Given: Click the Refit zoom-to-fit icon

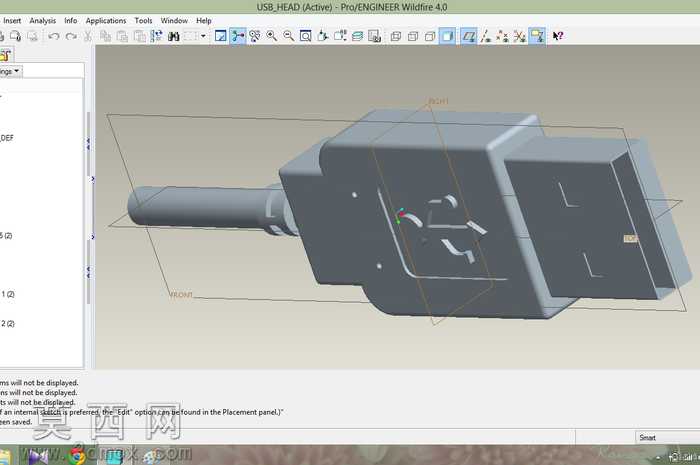Looking at the screenshot, I should (305, 36).
